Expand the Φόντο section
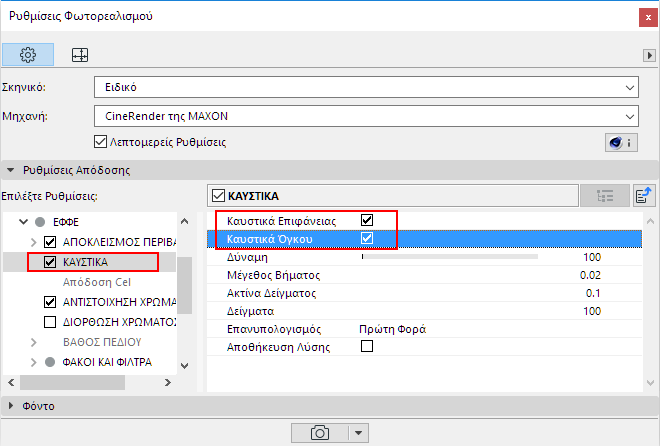This screenshot has height=446, width=660. pyautogui.click(x=11, y=406)
